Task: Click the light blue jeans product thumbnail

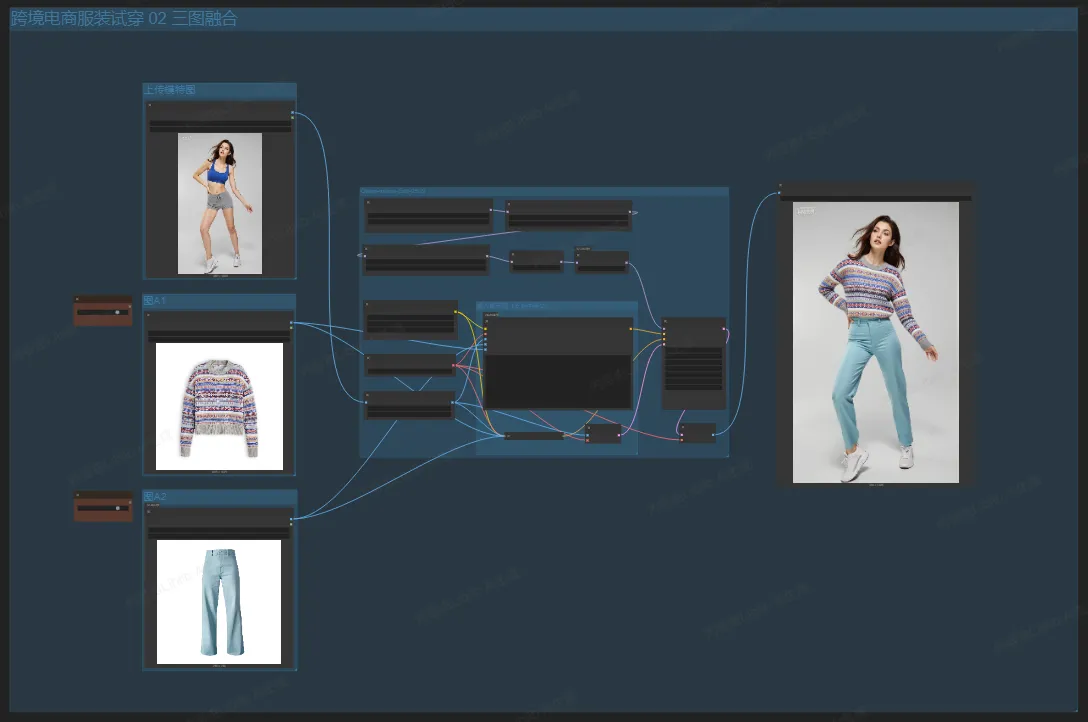Action: (x=219, y=601)
